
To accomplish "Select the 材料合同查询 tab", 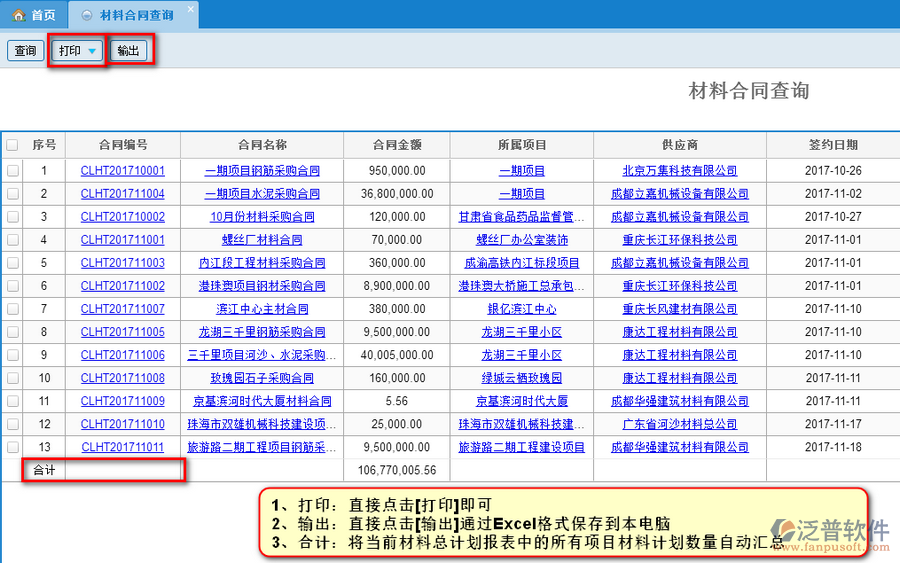I will 136,15.
